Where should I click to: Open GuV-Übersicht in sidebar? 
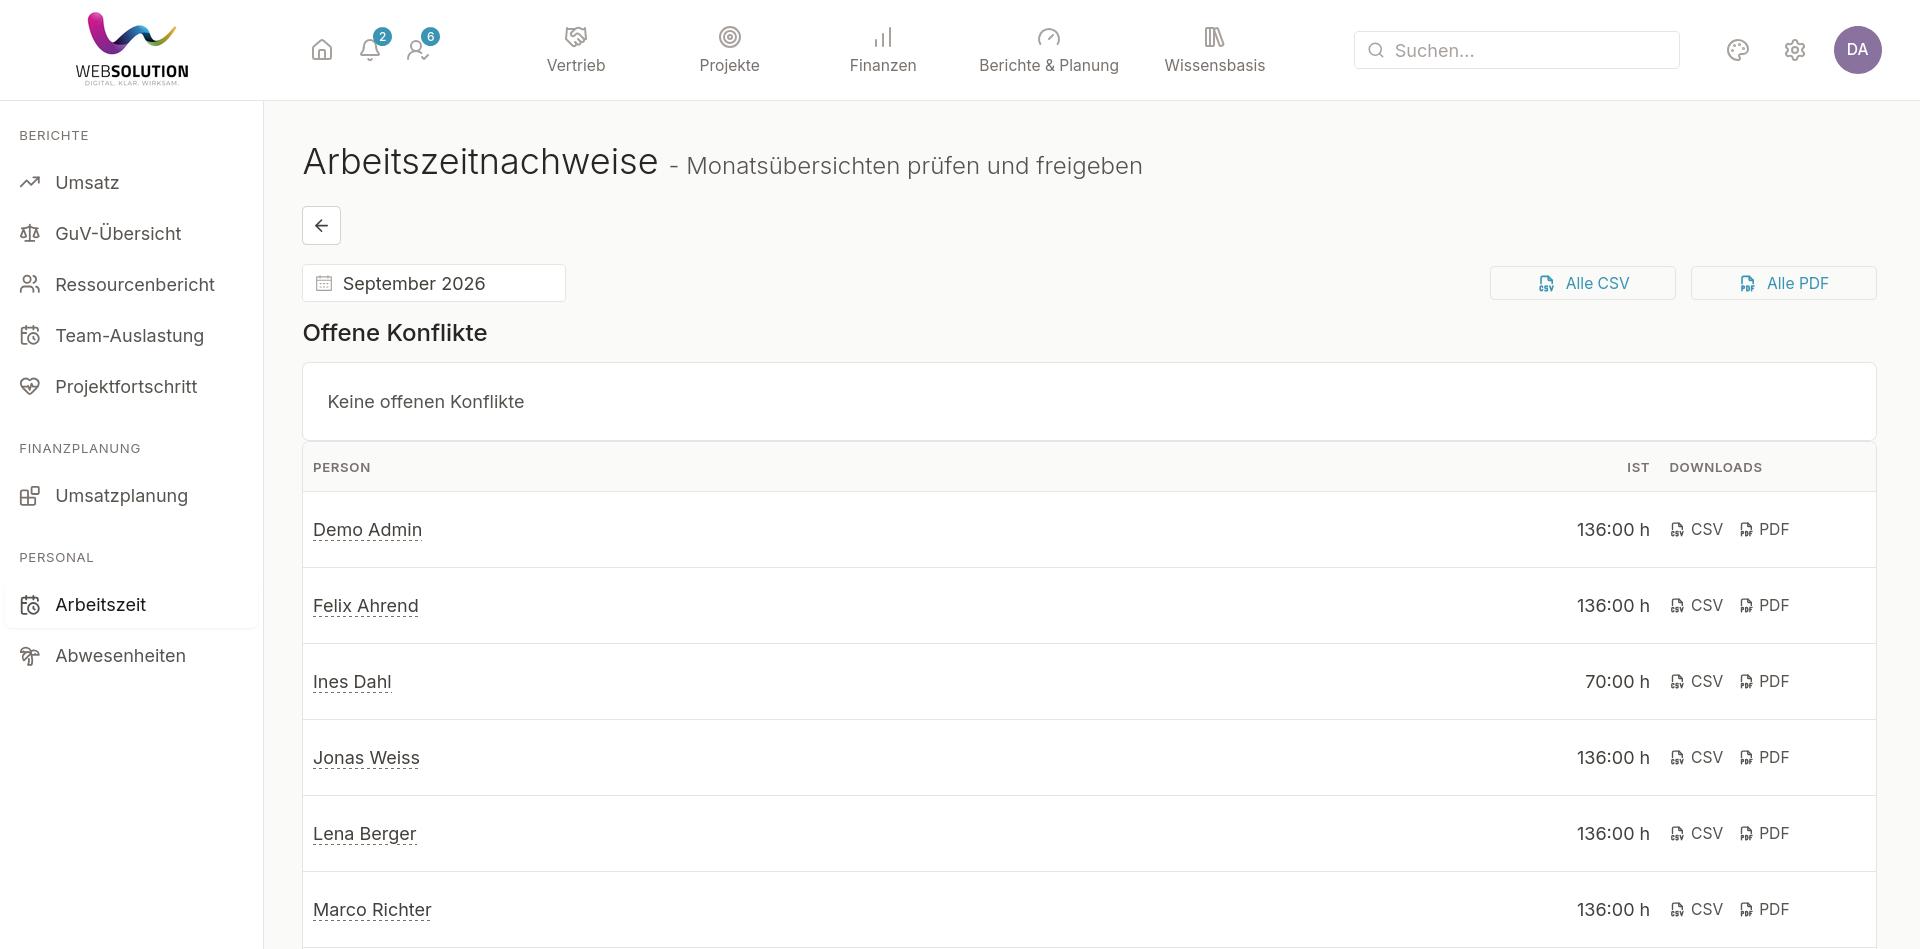pos(130,234)
